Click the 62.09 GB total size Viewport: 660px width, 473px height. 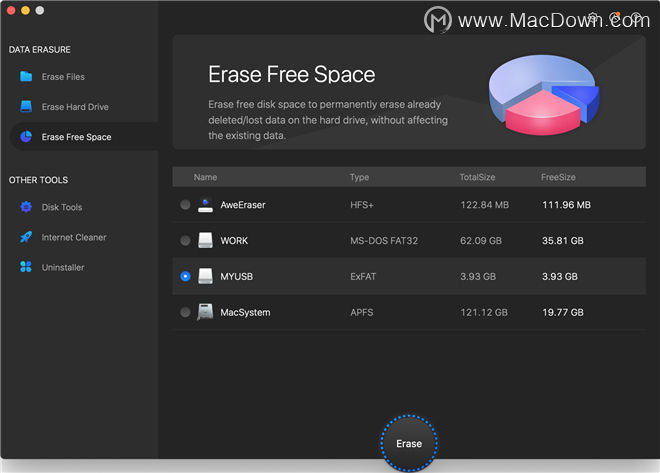click(x=481, y=241)
